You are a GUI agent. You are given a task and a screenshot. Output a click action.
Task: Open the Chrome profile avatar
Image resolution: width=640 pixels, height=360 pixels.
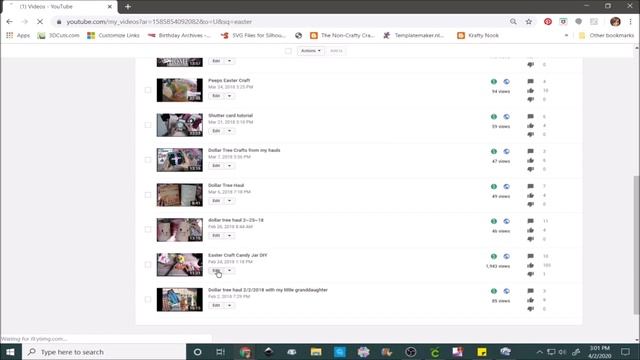615,22
